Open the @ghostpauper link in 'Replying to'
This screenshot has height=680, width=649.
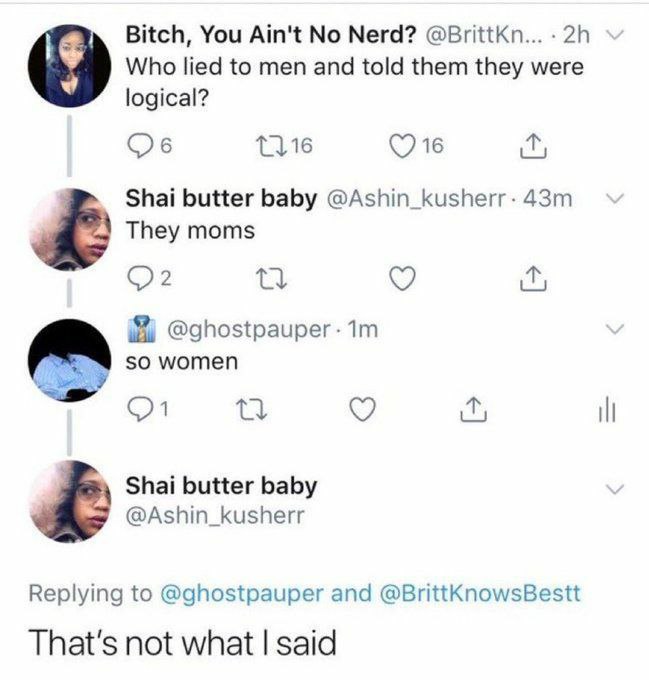239,593
